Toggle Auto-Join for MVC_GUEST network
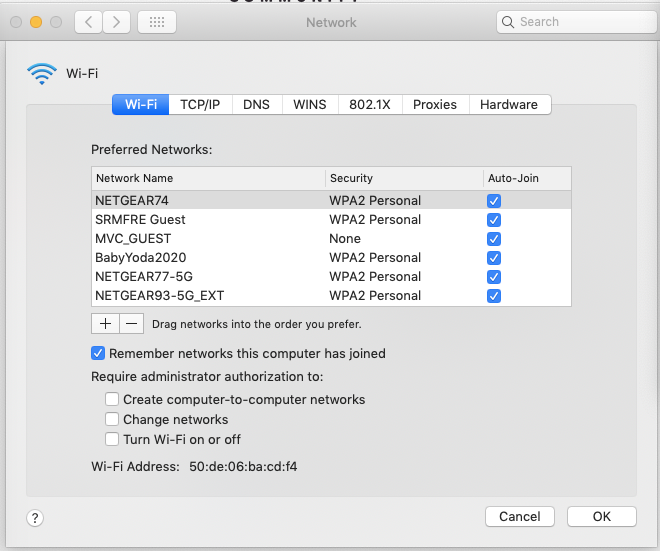 point(493,239)
